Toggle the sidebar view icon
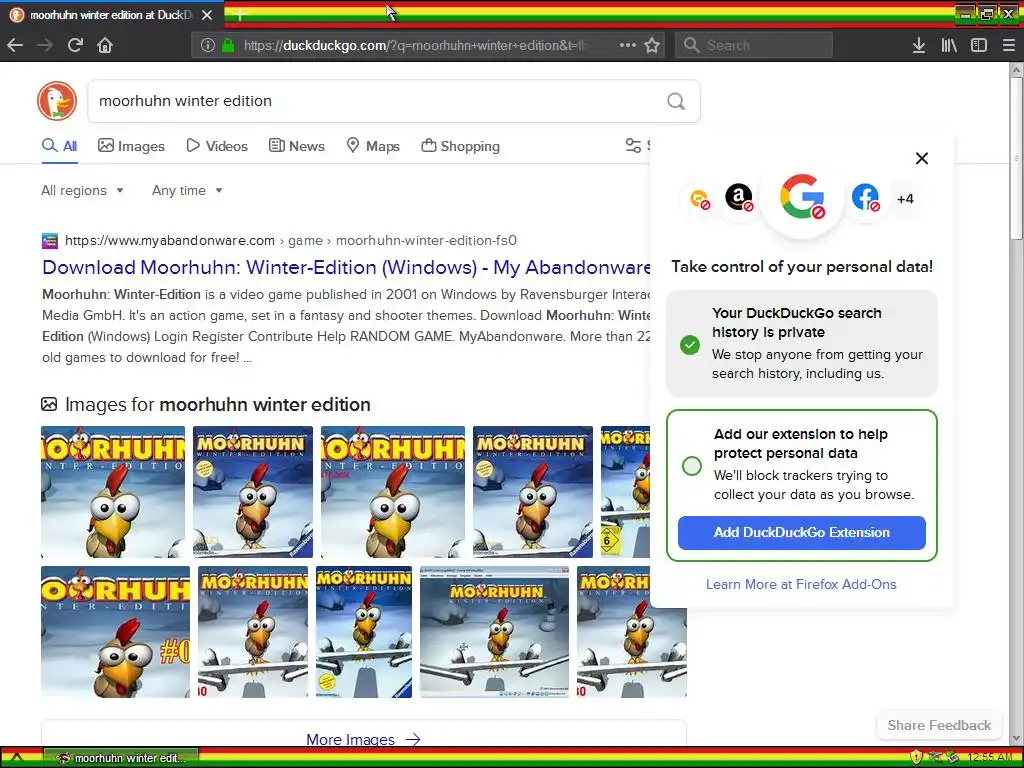Screen dimensions: 1024x768 coord(978,45)
